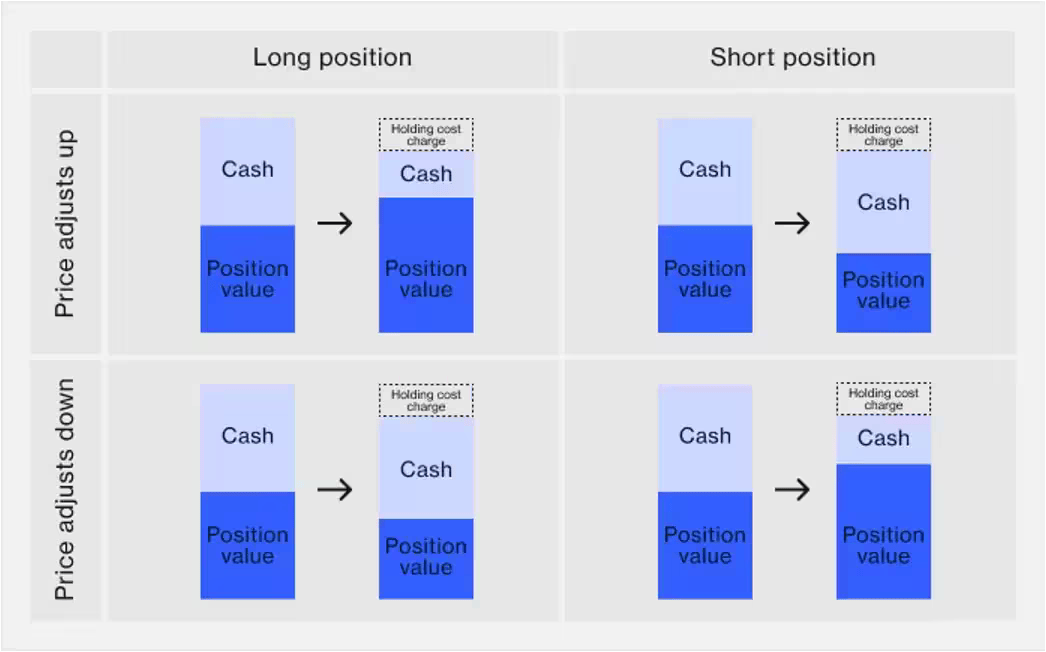Screen dimensions: 1046x652
Task: Select the Long position column header
Action: click(x=332, y=58)
